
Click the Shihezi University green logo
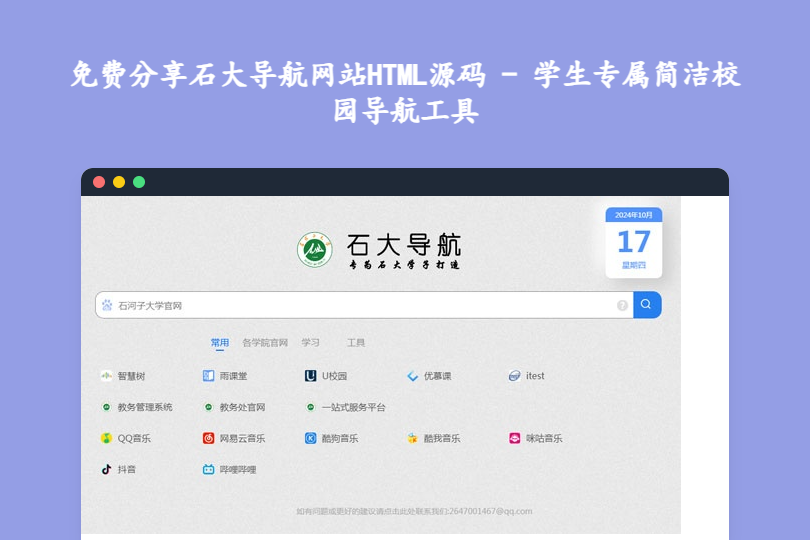pyautogui.click(x=314, y=250)
